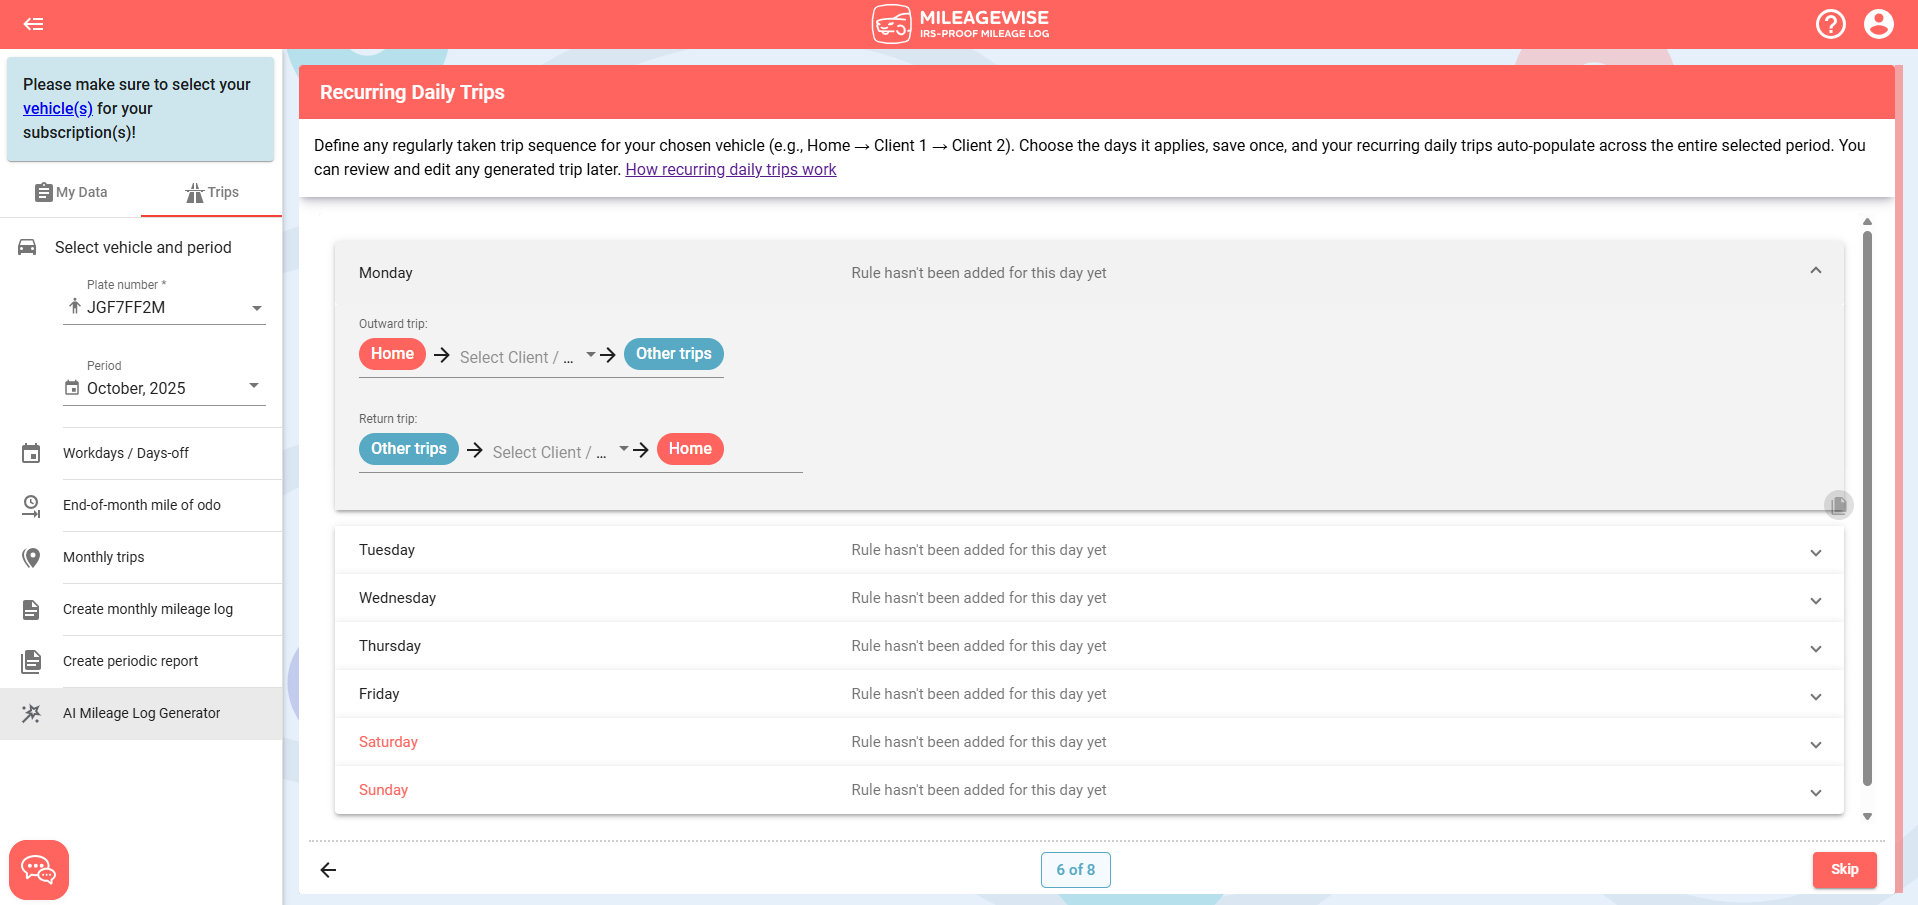1918x905 pixels.
Task: Open the help menu
Action: [1831, 24]
